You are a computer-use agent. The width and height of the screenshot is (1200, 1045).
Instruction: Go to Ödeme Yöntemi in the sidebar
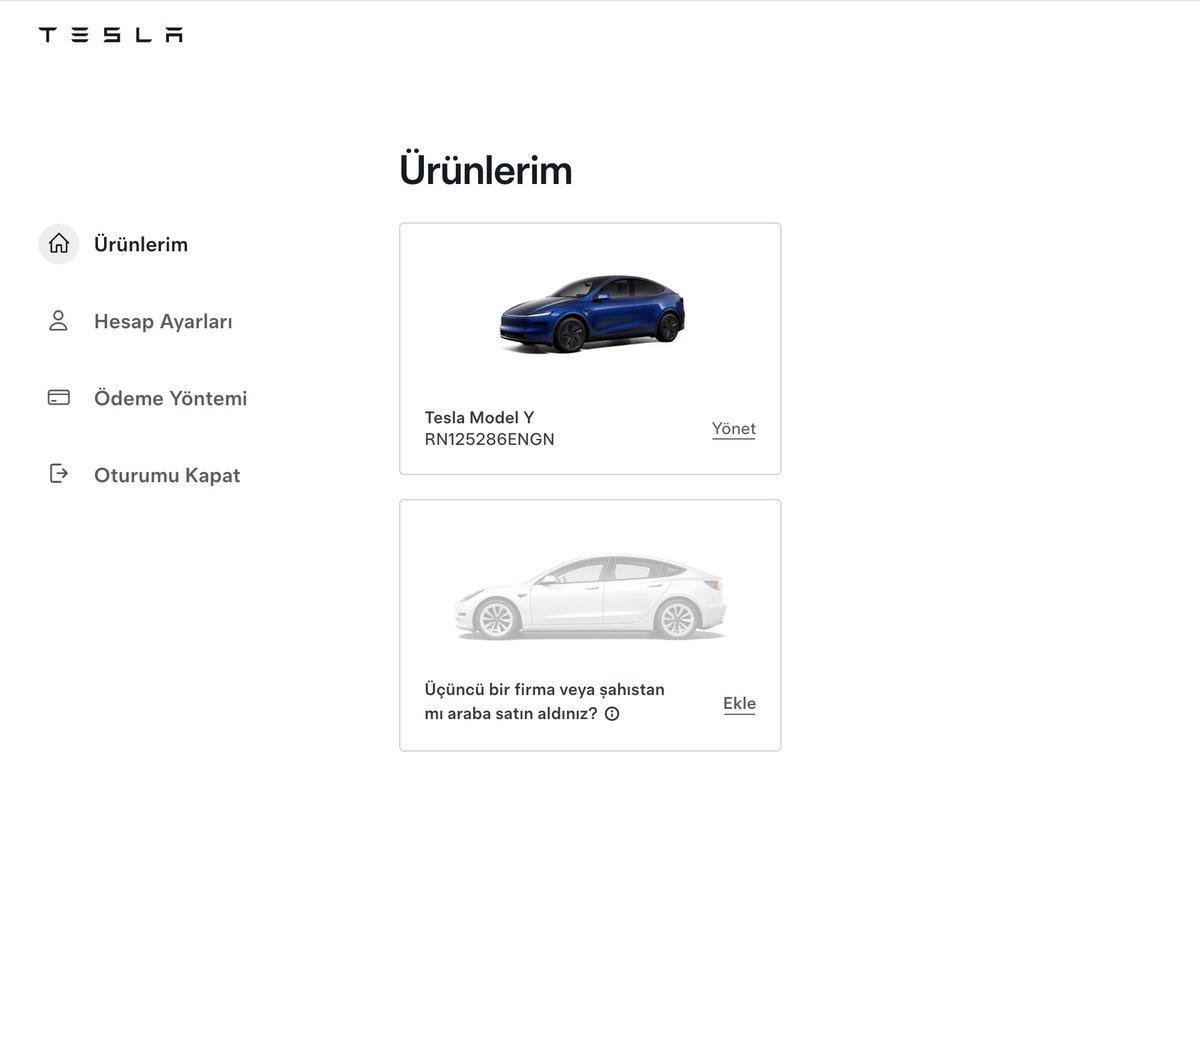tap(170, 398)
